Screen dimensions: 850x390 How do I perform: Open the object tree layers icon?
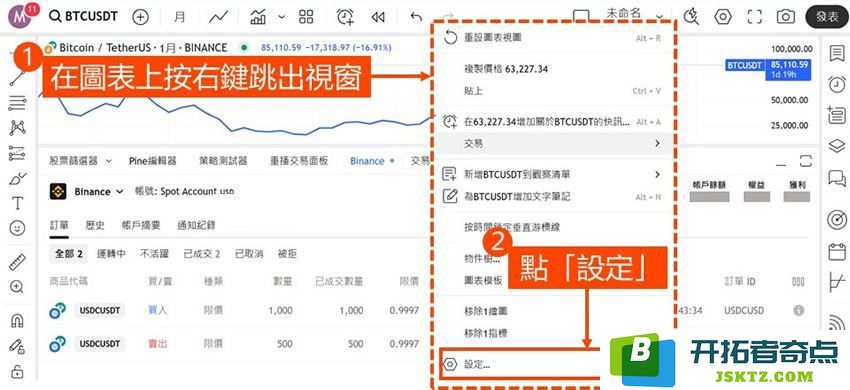click(837, 146)
